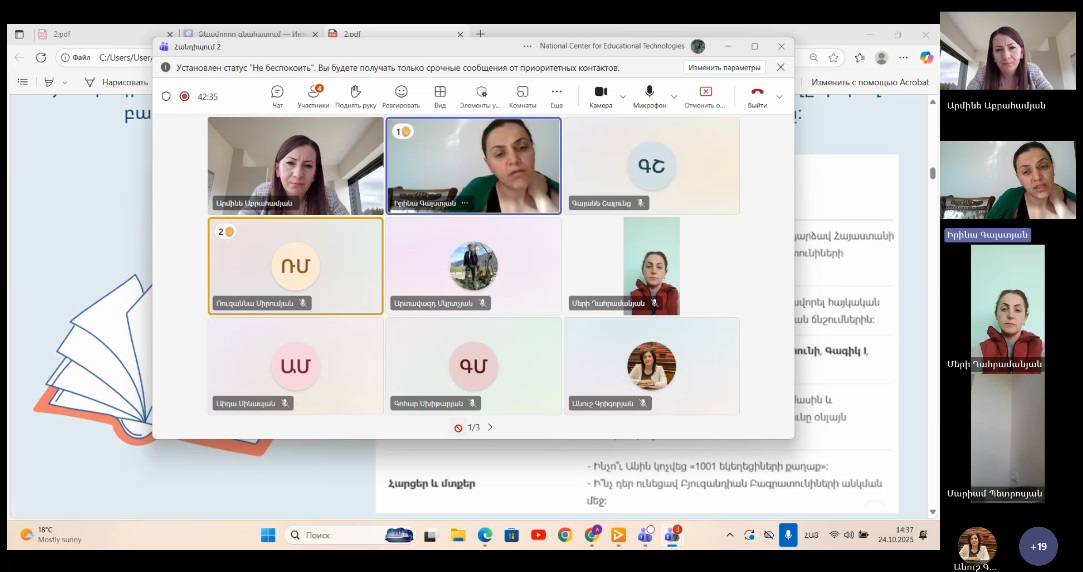The width and height of the screenshot is (1083, 572).
Task: Toggle the Камера camera on or off
Action: click(x=600, y=96)
